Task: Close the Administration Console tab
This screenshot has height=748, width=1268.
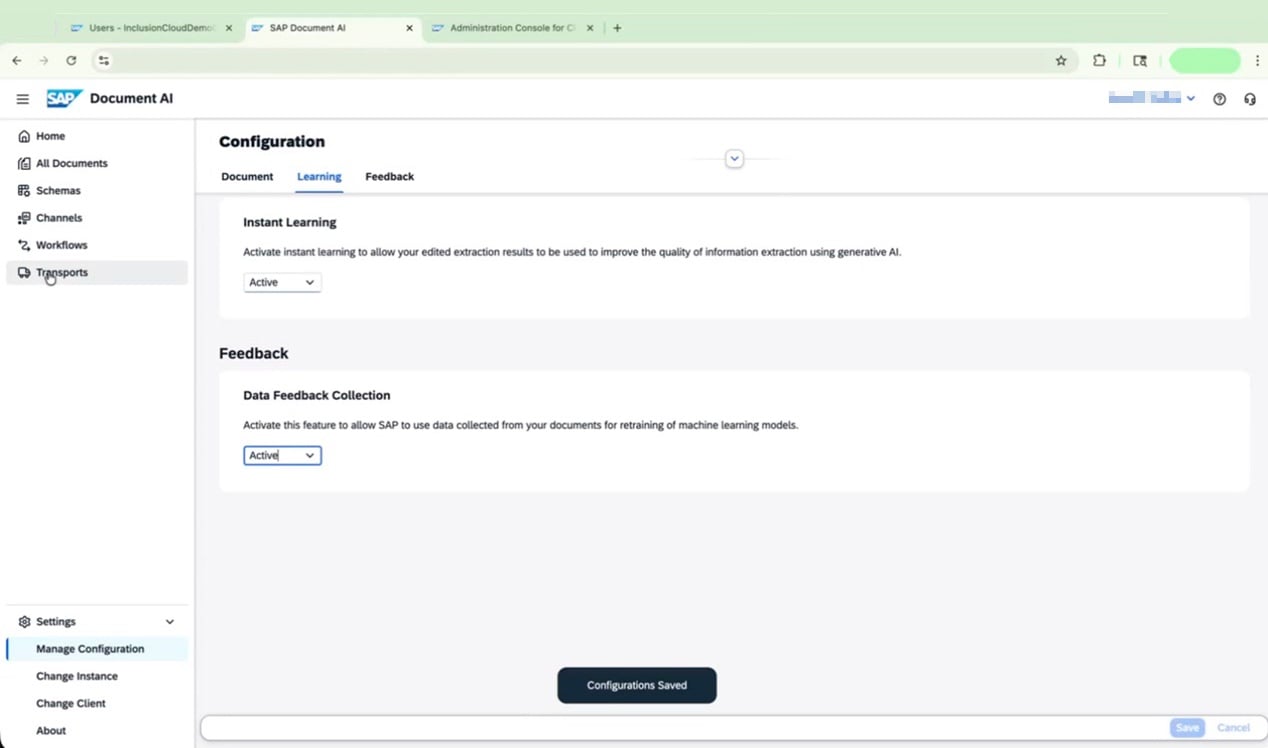Action: (x=590, y=28)
